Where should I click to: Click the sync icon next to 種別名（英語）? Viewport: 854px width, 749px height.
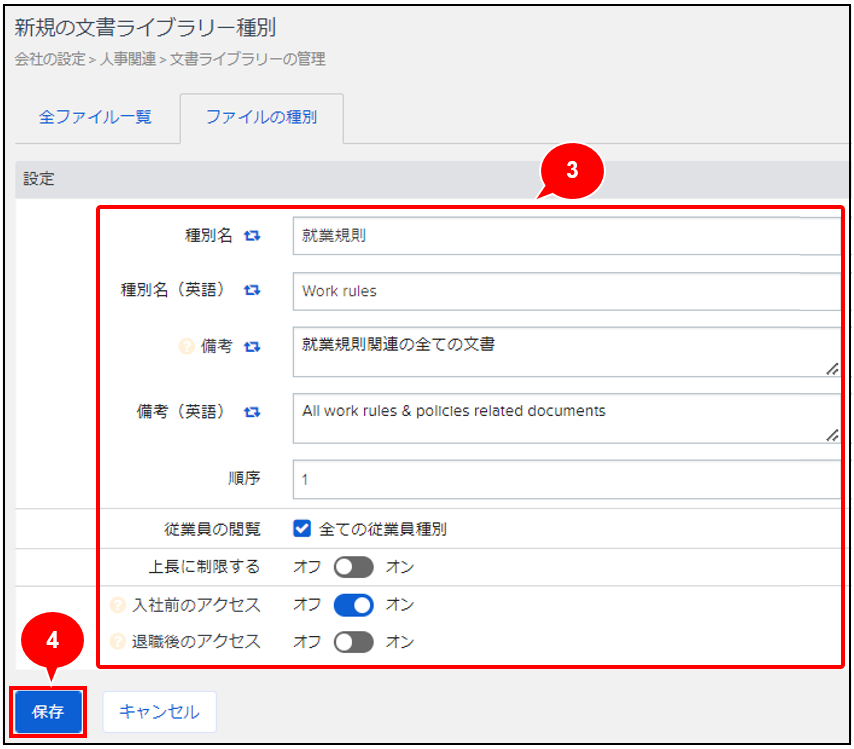(x=252, y=291)
